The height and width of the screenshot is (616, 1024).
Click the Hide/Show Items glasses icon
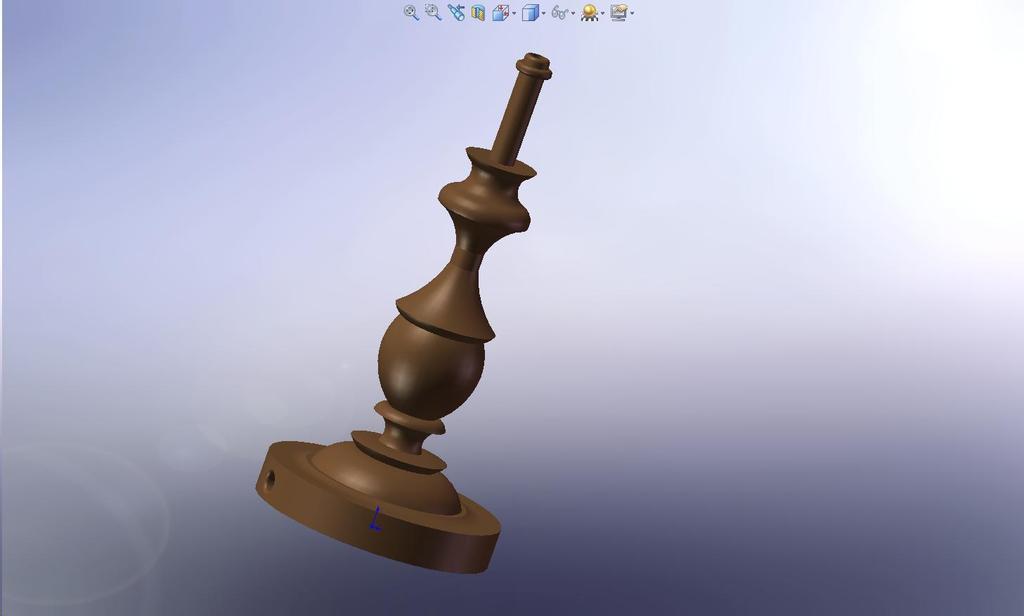pyautogui.click(x=560, y=12)
